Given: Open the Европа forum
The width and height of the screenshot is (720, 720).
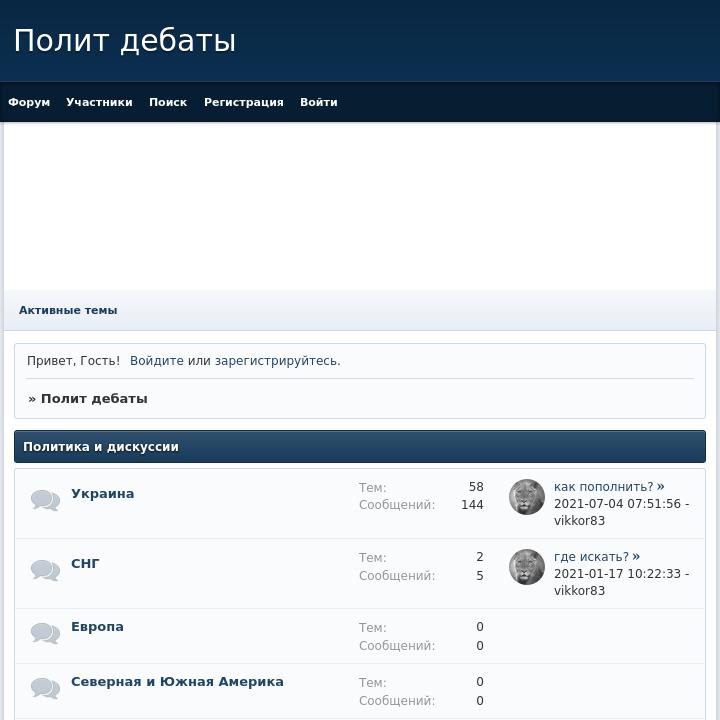Looking at the screenshot, I should 97,627.
